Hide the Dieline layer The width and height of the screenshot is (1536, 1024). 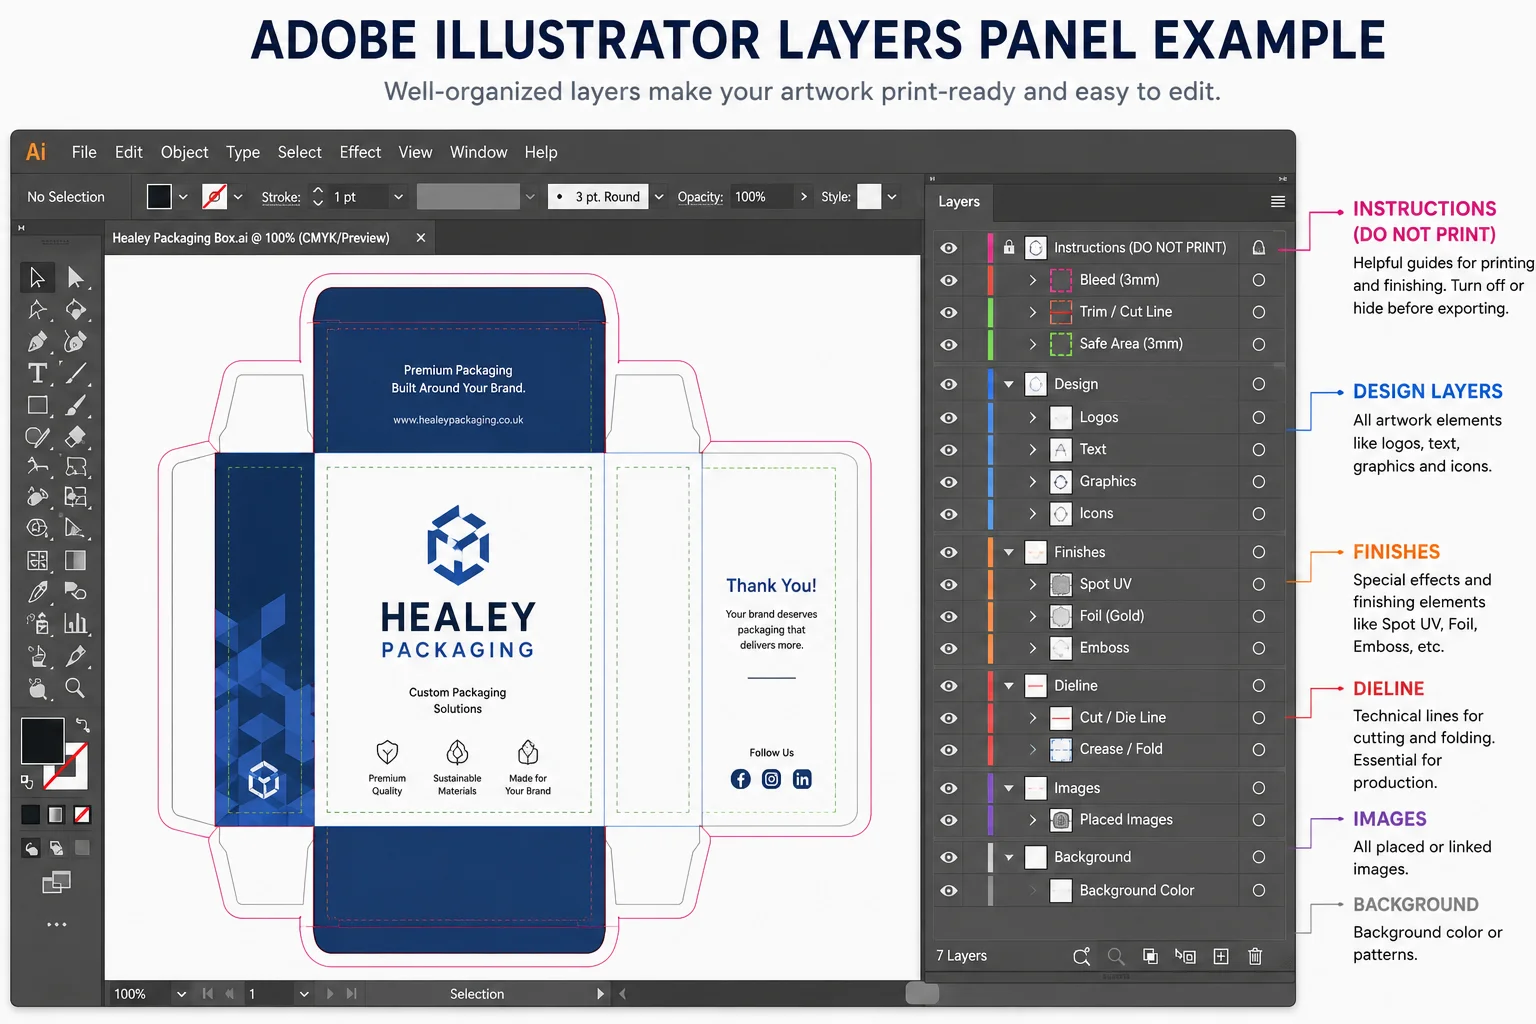(949, 686)
